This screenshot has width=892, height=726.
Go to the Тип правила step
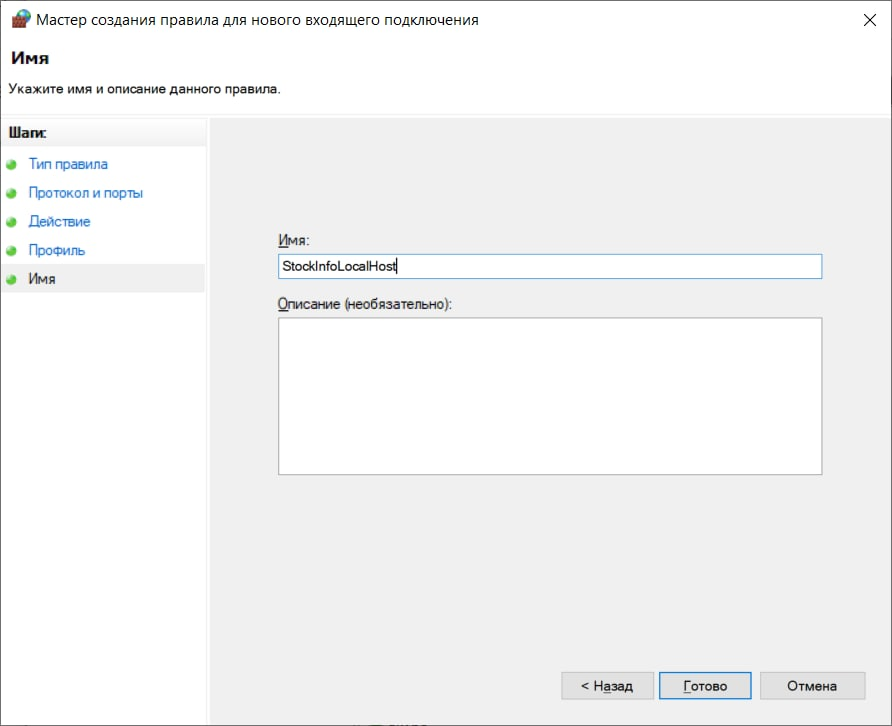coord(68,164)
